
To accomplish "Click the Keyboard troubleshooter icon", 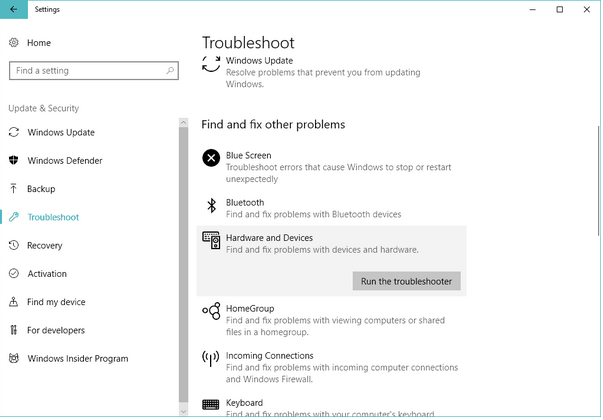I will click(211, 405).
